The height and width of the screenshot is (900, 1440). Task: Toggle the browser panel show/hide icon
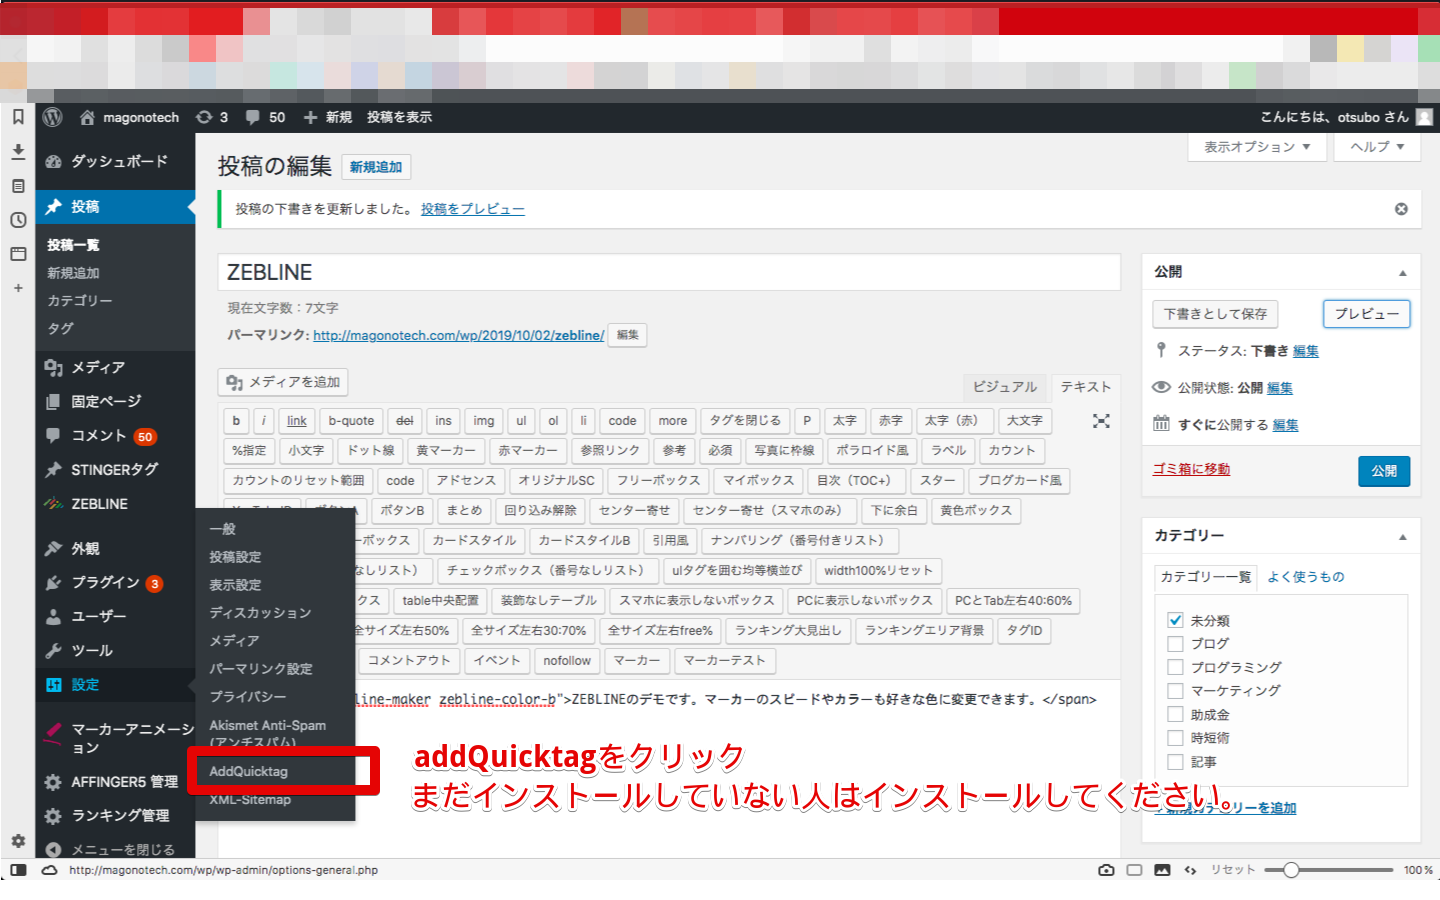[x=18, y=870]
